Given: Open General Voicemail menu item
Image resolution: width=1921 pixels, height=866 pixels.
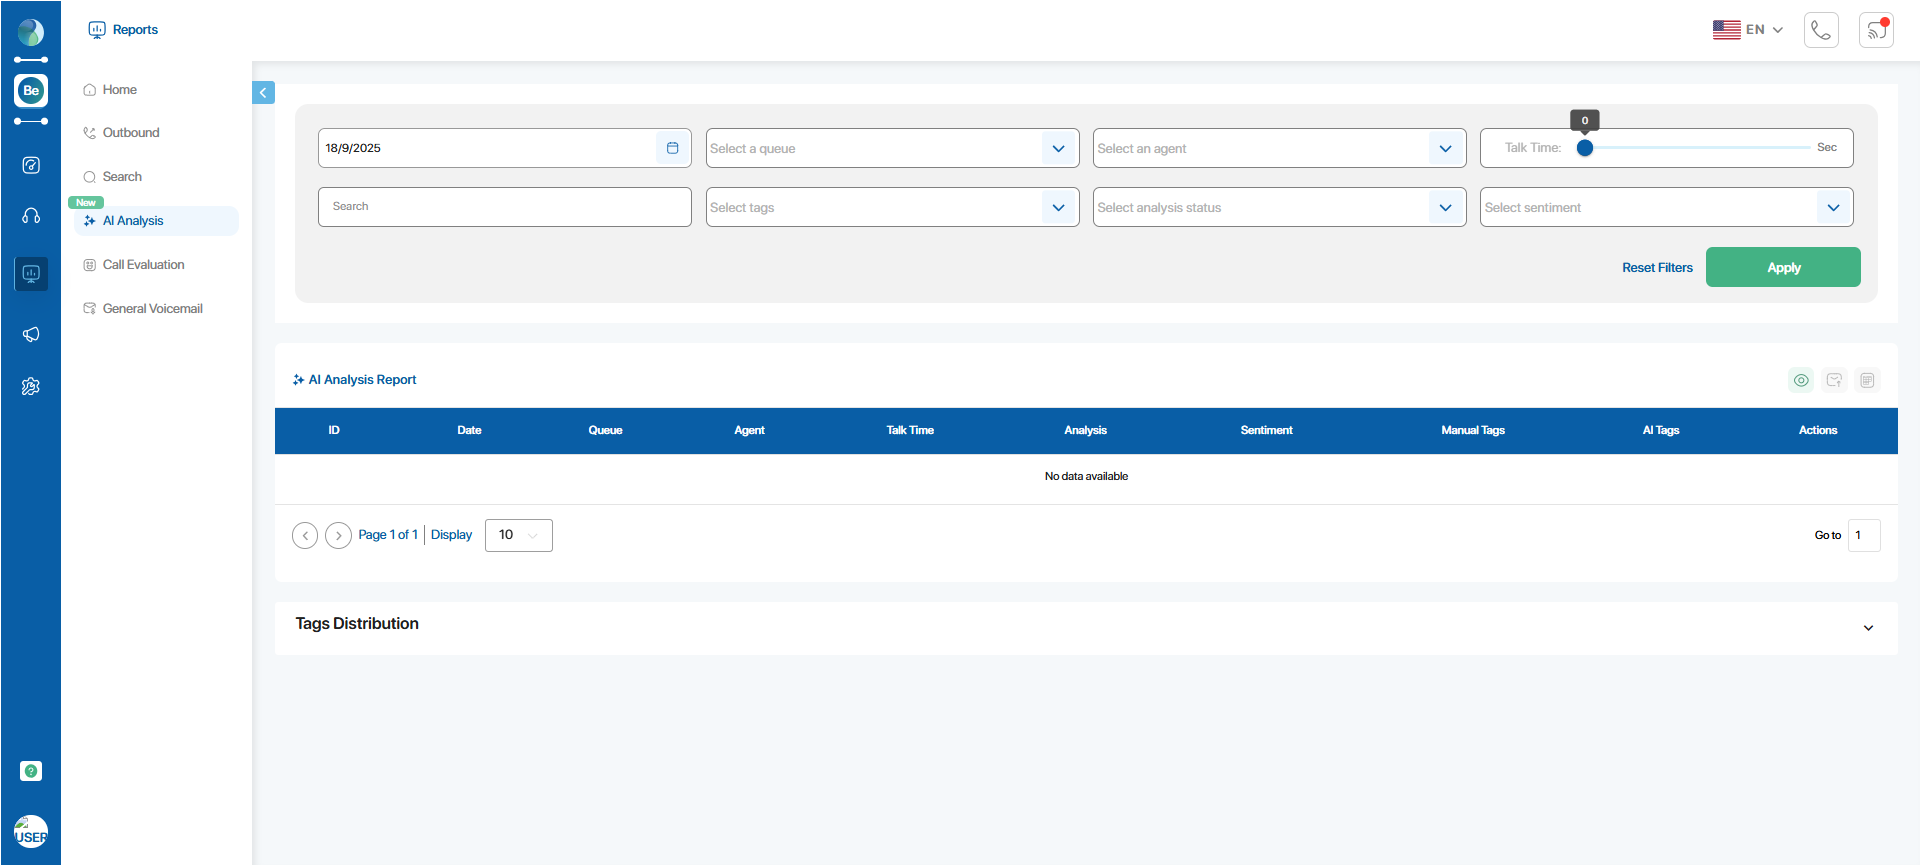Looking at the screenshot, I should [152, 309].
